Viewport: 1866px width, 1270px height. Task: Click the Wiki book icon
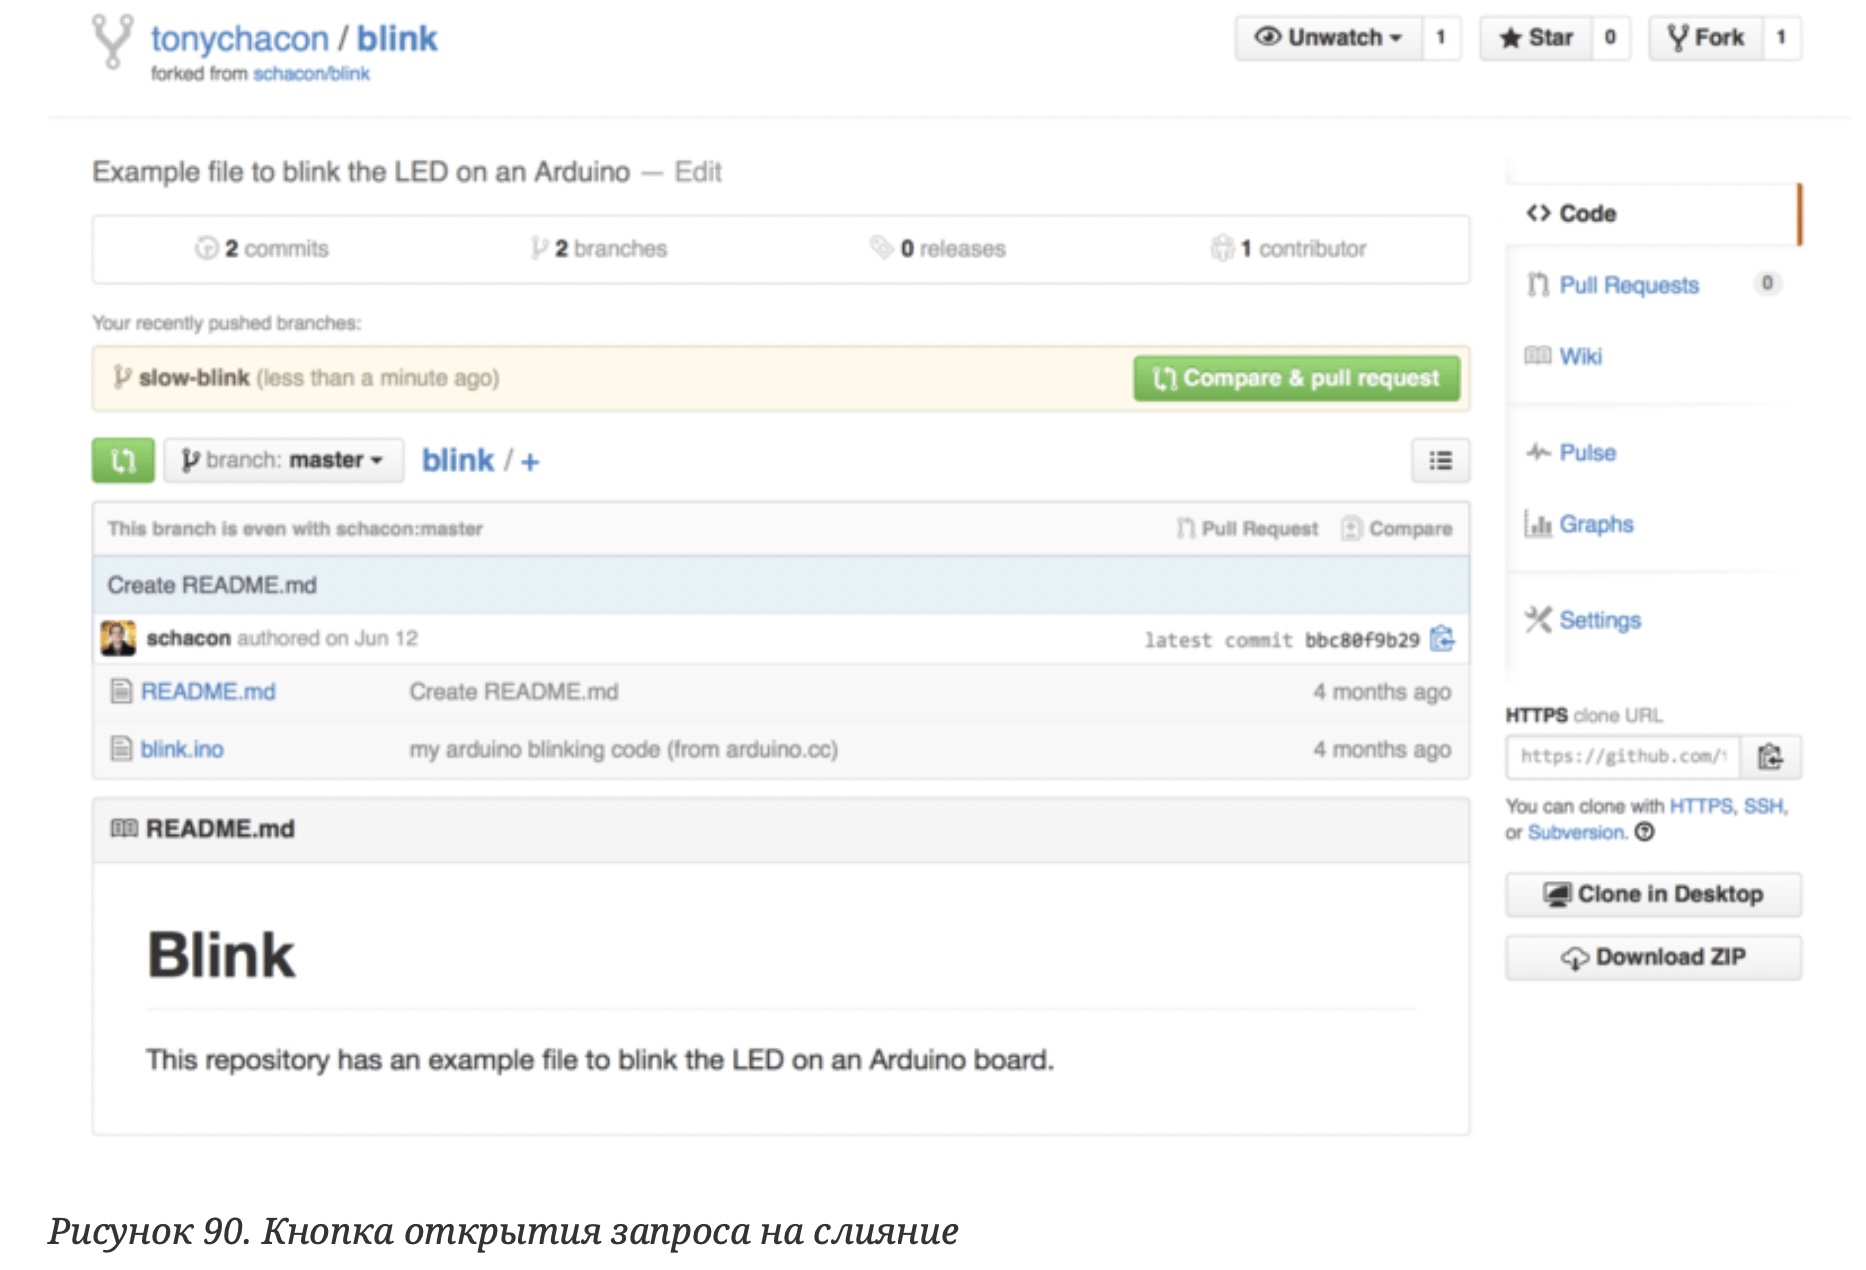(1538, 356)
